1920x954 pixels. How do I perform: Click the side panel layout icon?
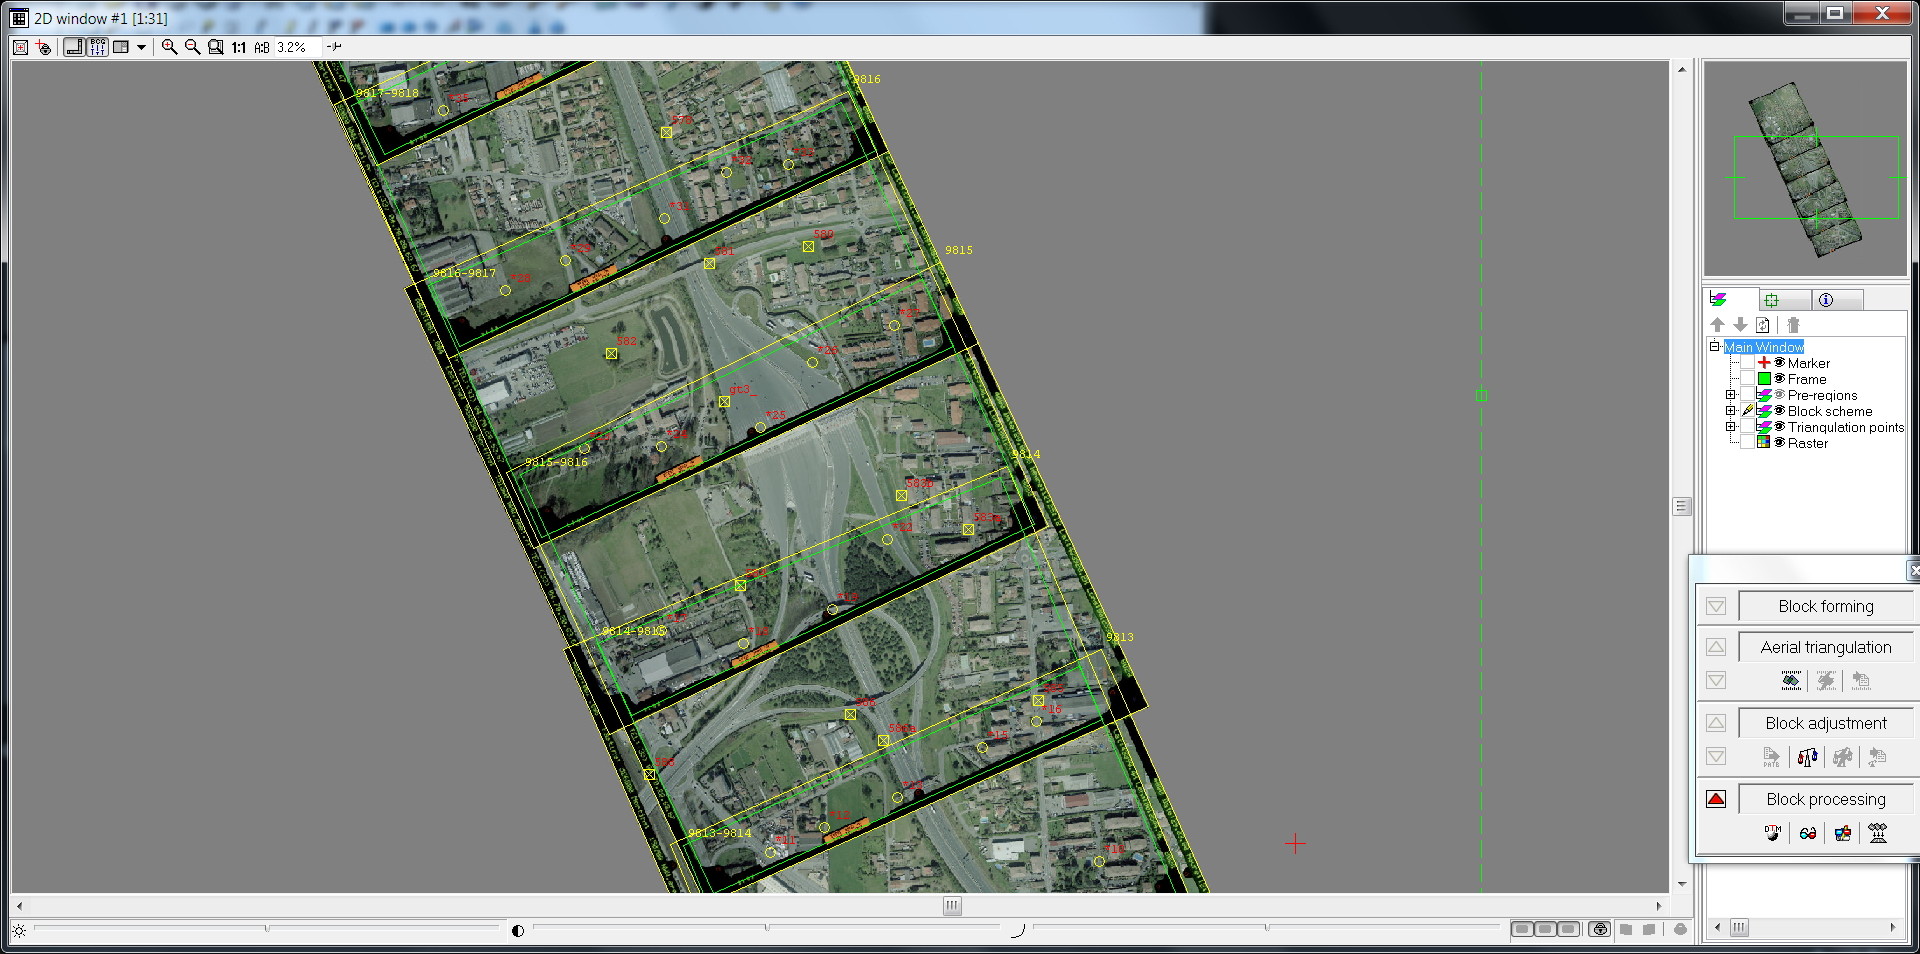(121, 47)
